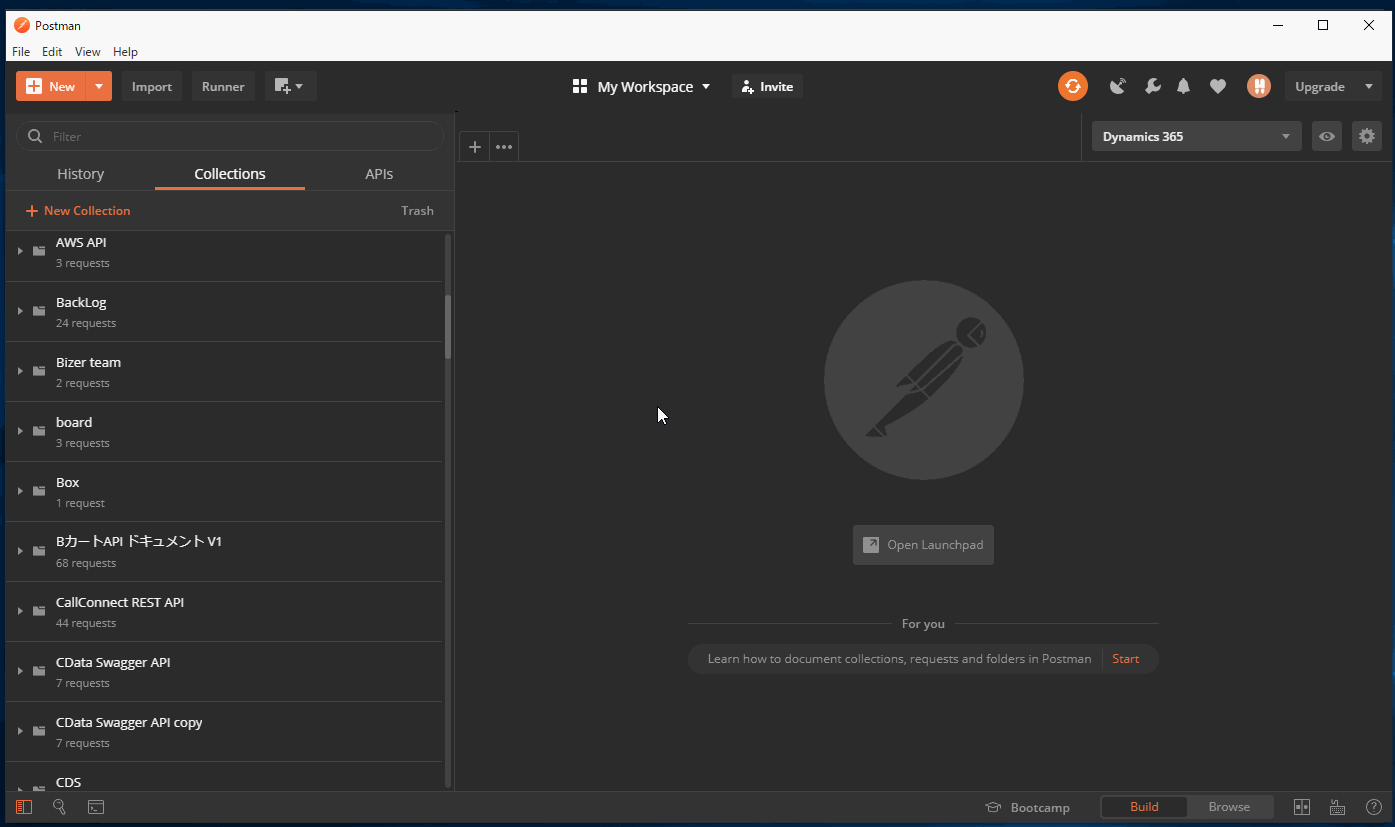This screenshot has width=1395, height=827.
Task: Open notifications bell icon
Action: 1183,86
